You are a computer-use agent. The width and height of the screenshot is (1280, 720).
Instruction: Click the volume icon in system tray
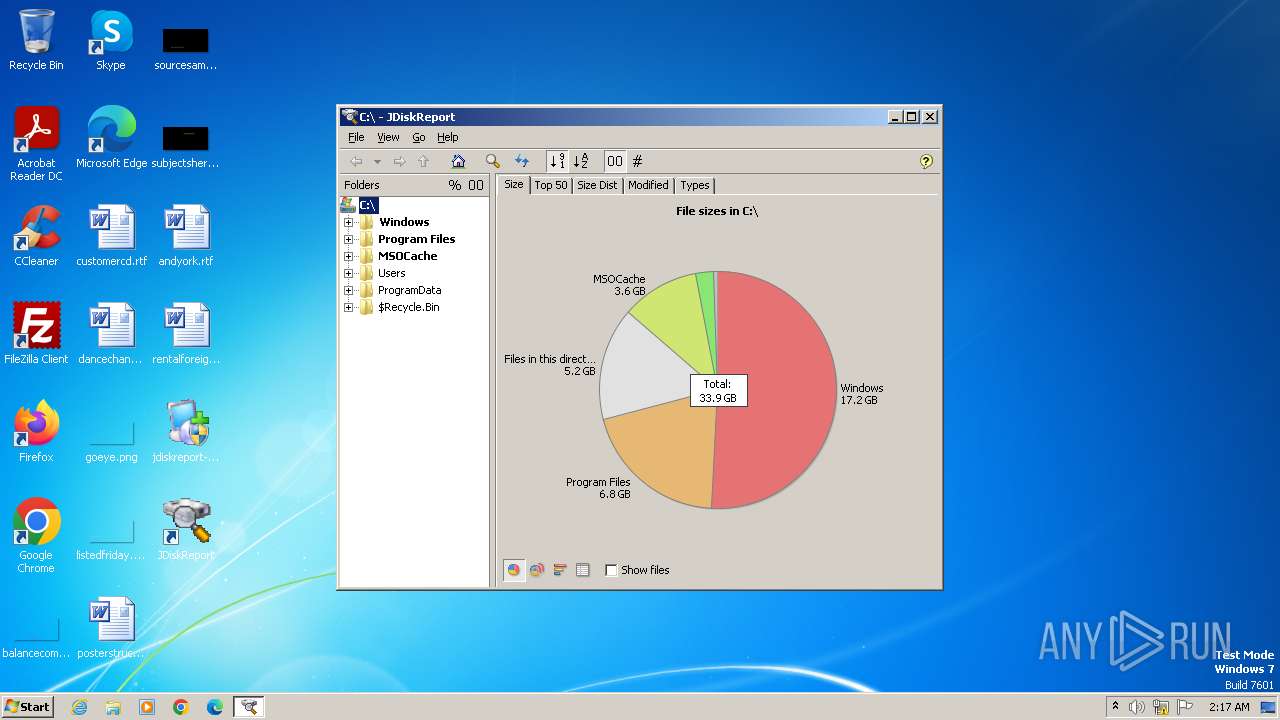(x=1137, y=707)
